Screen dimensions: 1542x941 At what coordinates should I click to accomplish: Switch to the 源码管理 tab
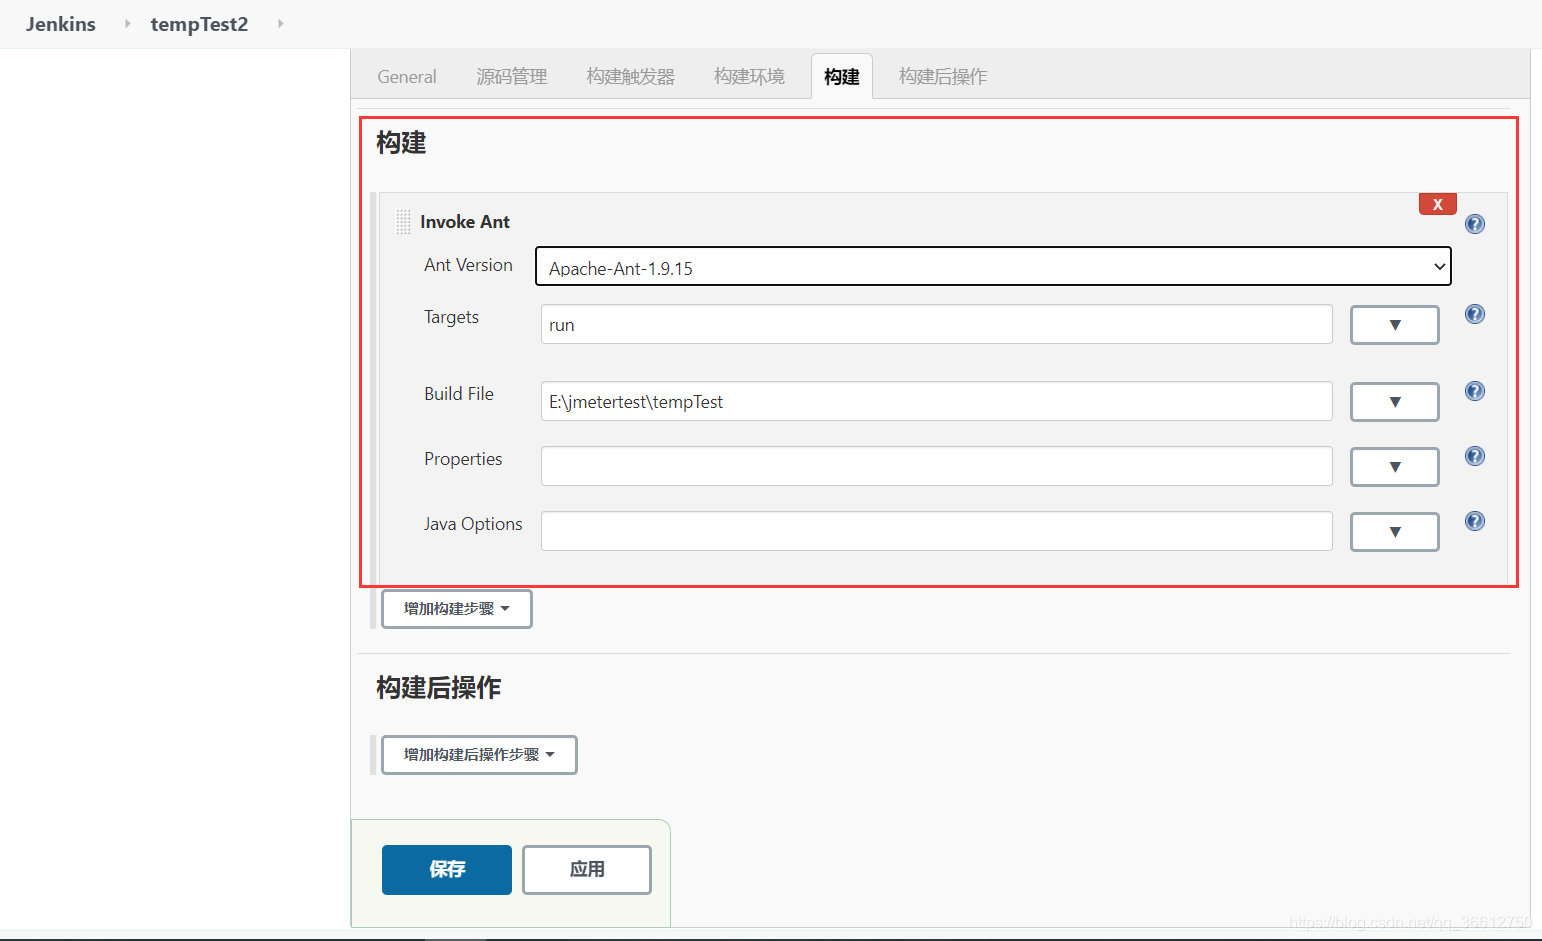pos(512,77)
